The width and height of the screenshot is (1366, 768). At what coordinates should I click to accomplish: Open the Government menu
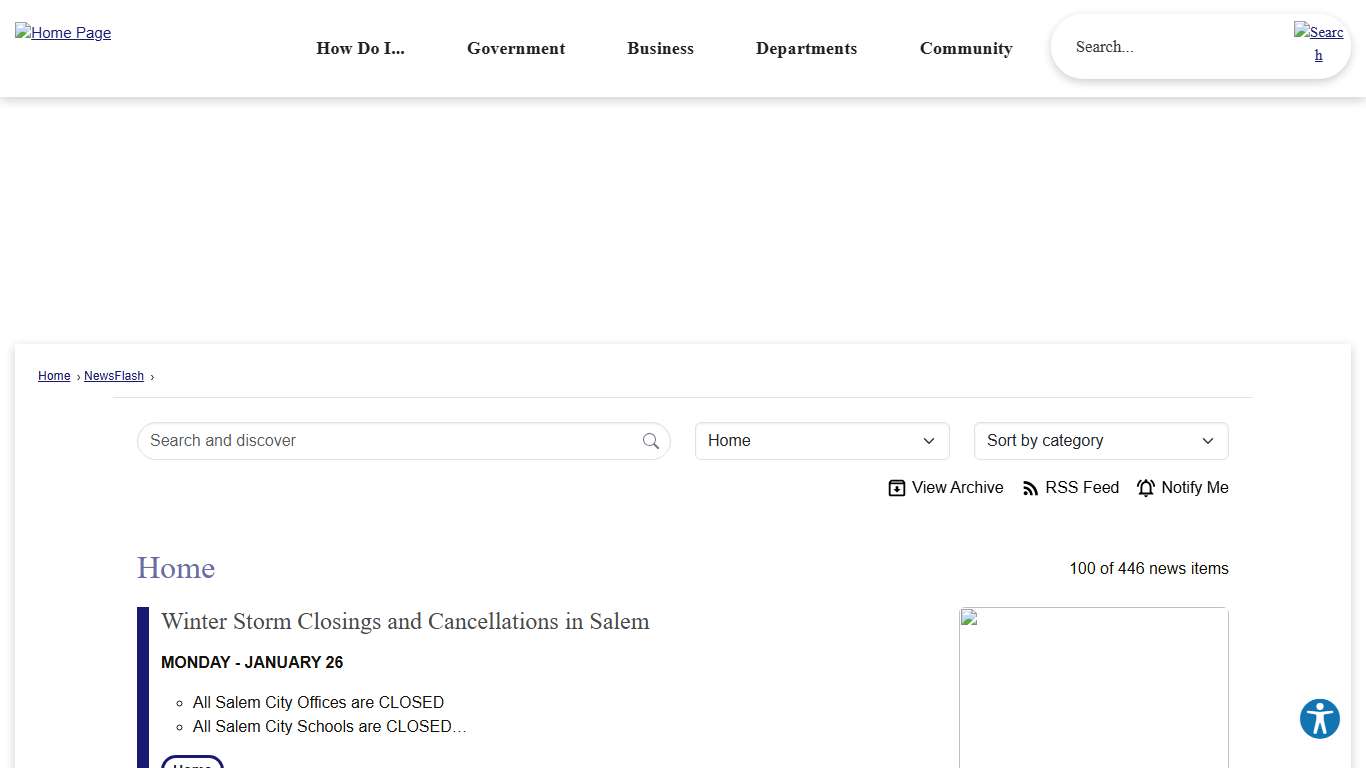[x=516, y=49]
